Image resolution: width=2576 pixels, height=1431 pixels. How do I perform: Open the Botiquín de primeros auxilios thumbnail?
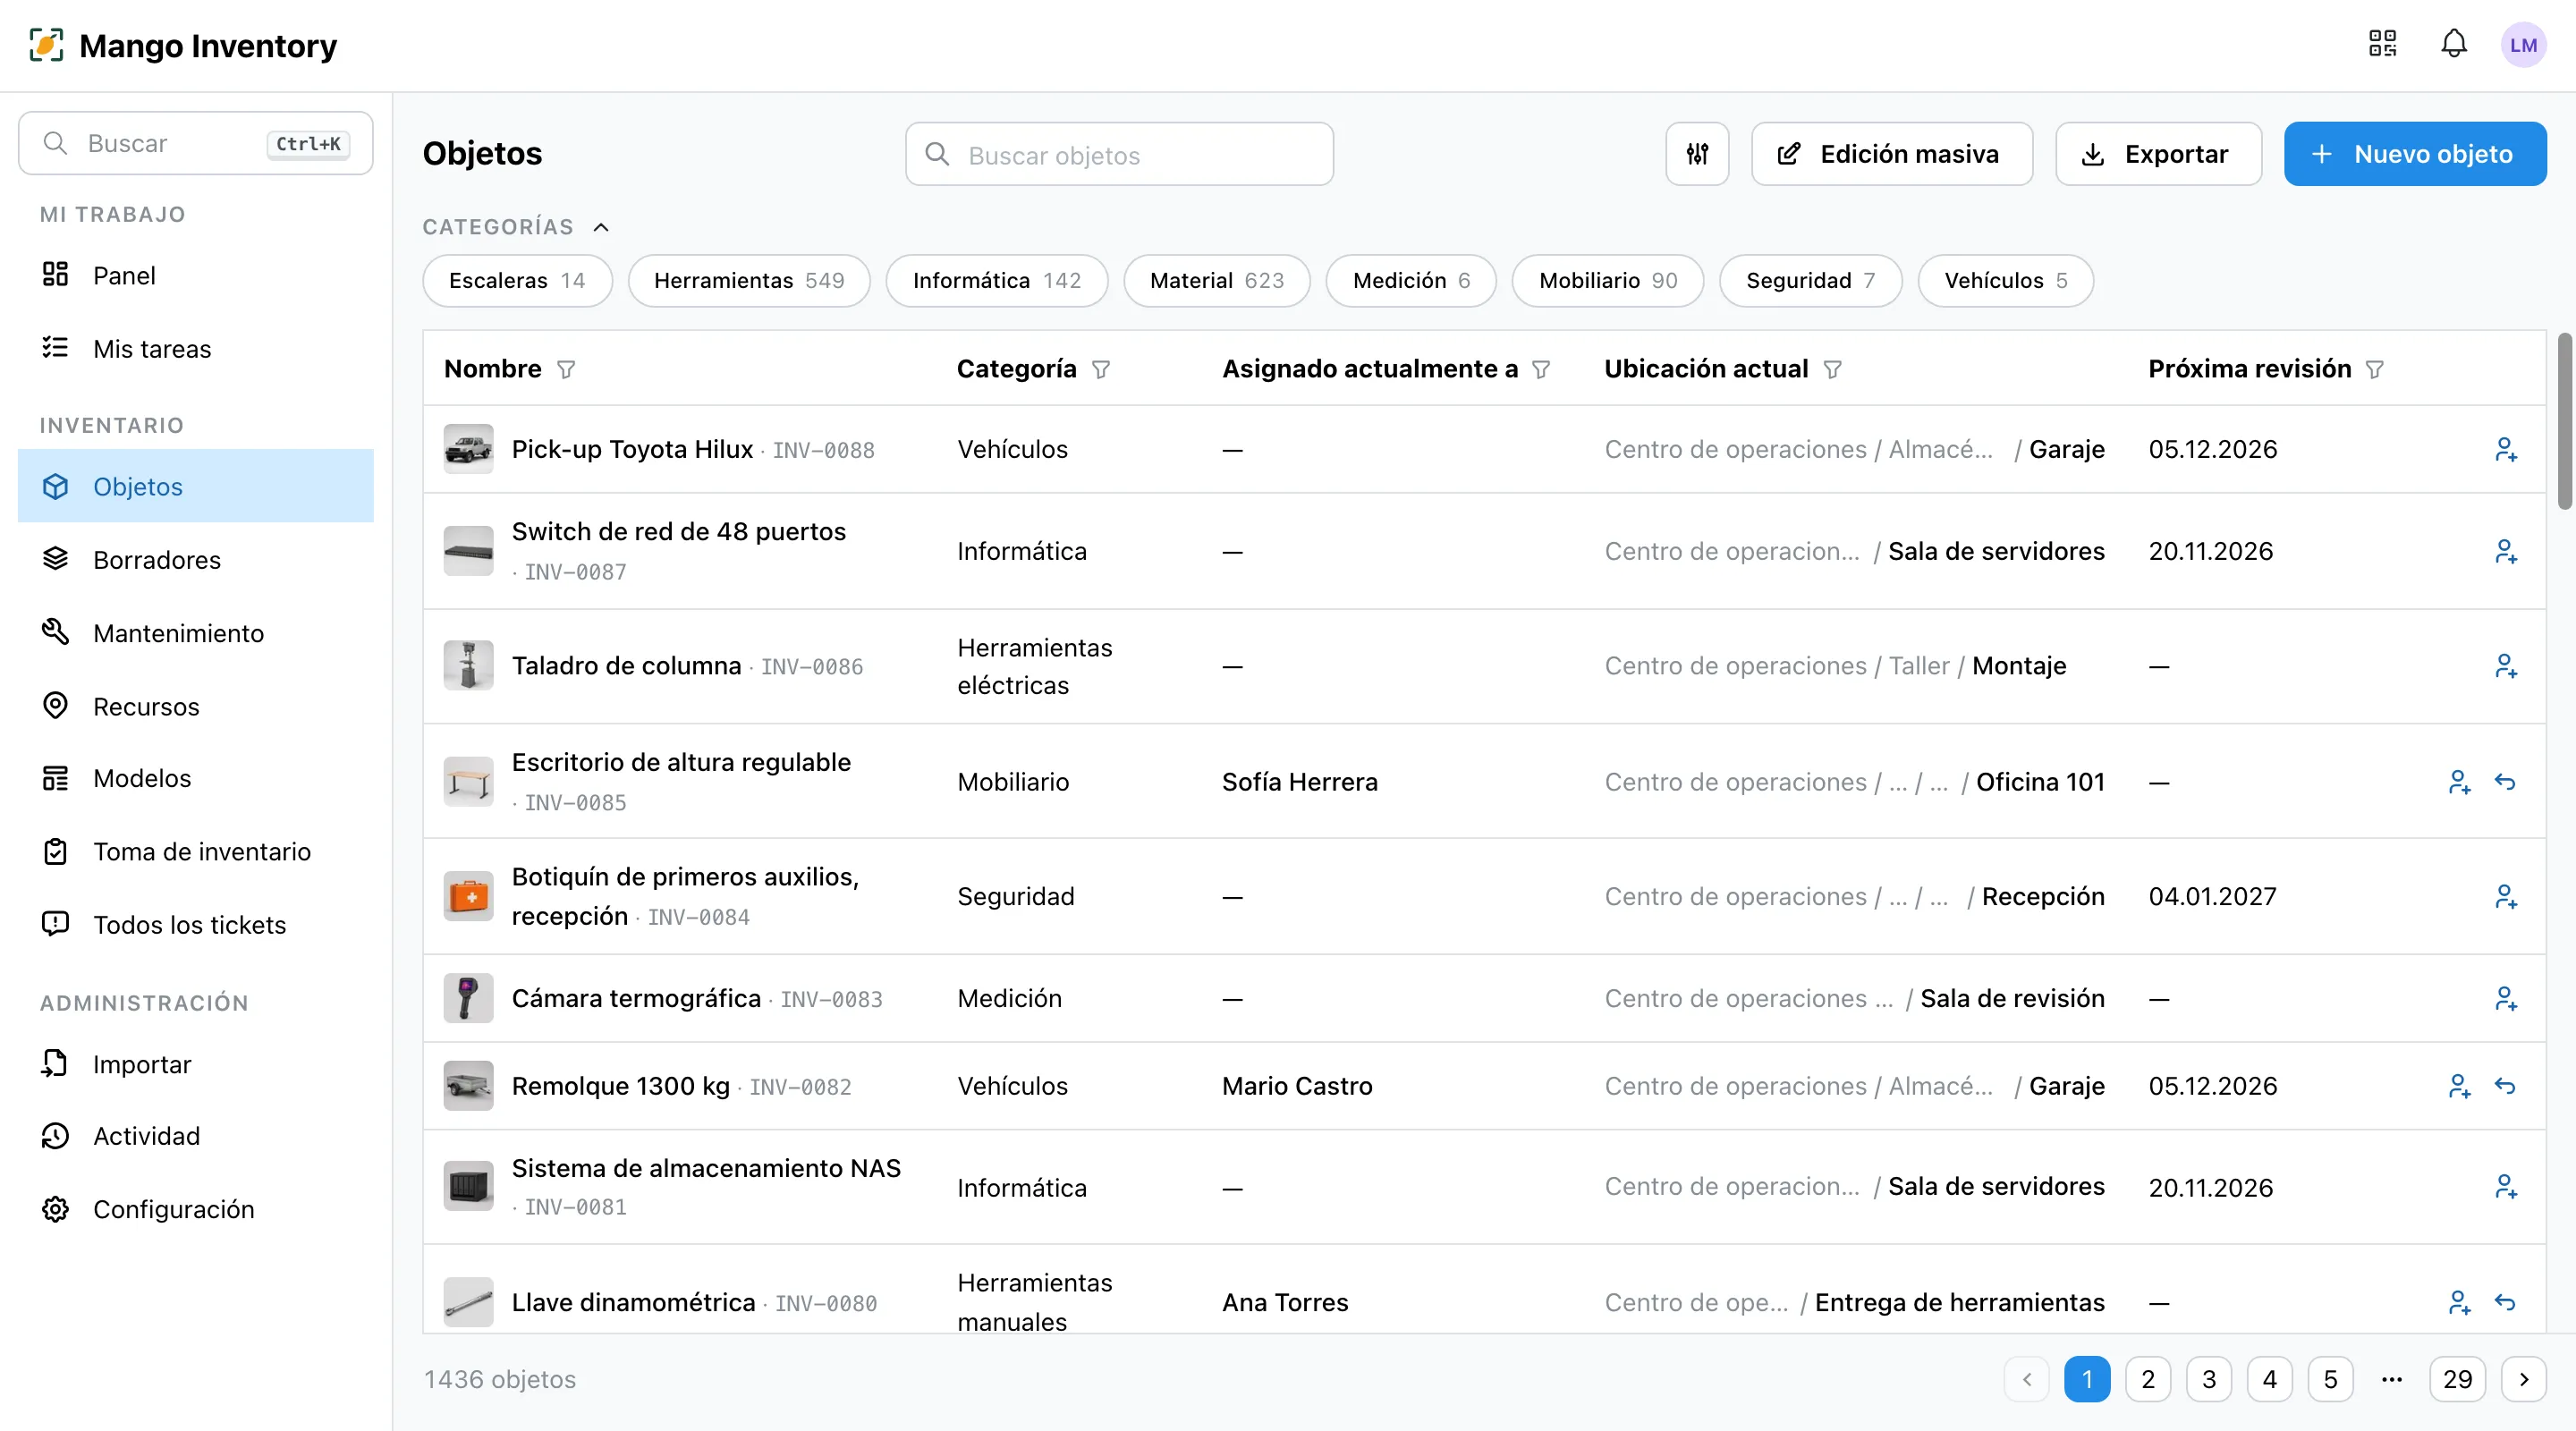point(468,896)
